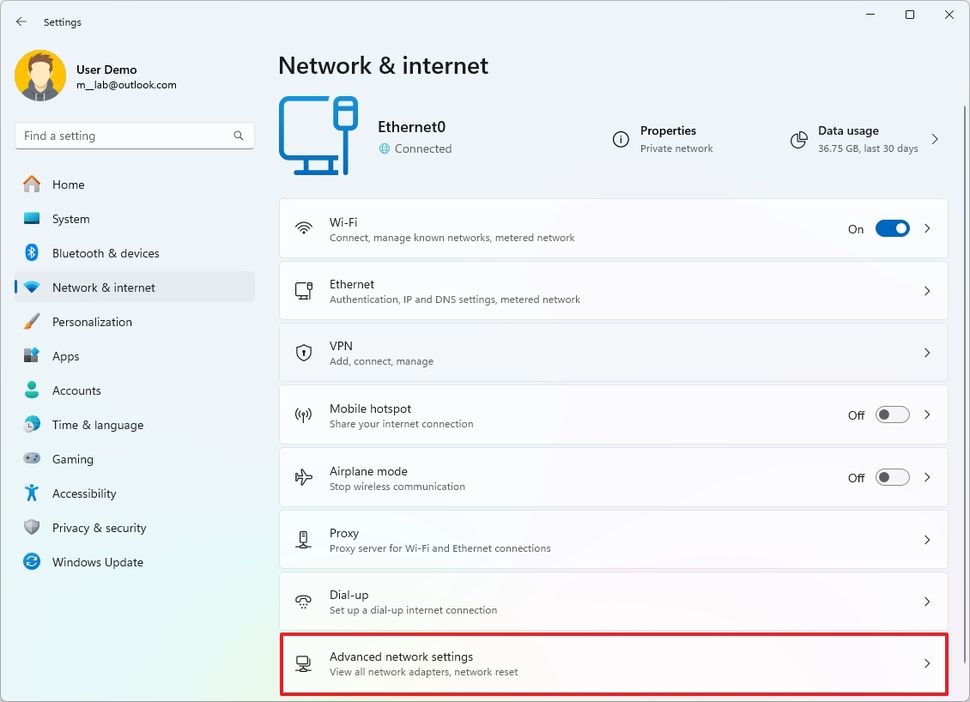
Task: Enable Mobile hotspot
Action: [x=890, y=415]
